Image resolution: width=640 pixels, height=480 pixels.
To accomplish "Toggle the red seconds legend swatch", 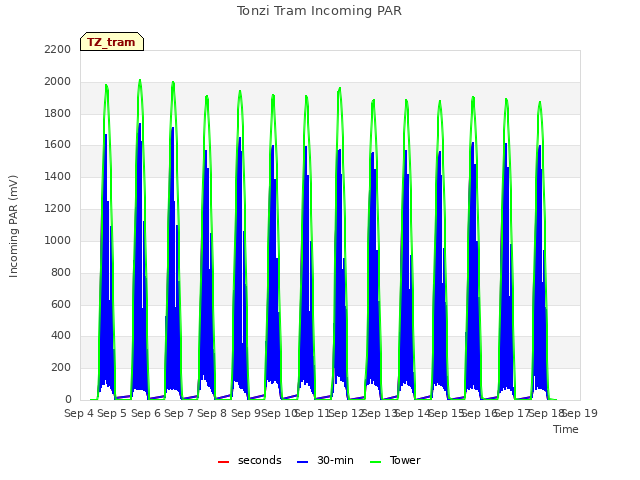I will click(223, 462).
